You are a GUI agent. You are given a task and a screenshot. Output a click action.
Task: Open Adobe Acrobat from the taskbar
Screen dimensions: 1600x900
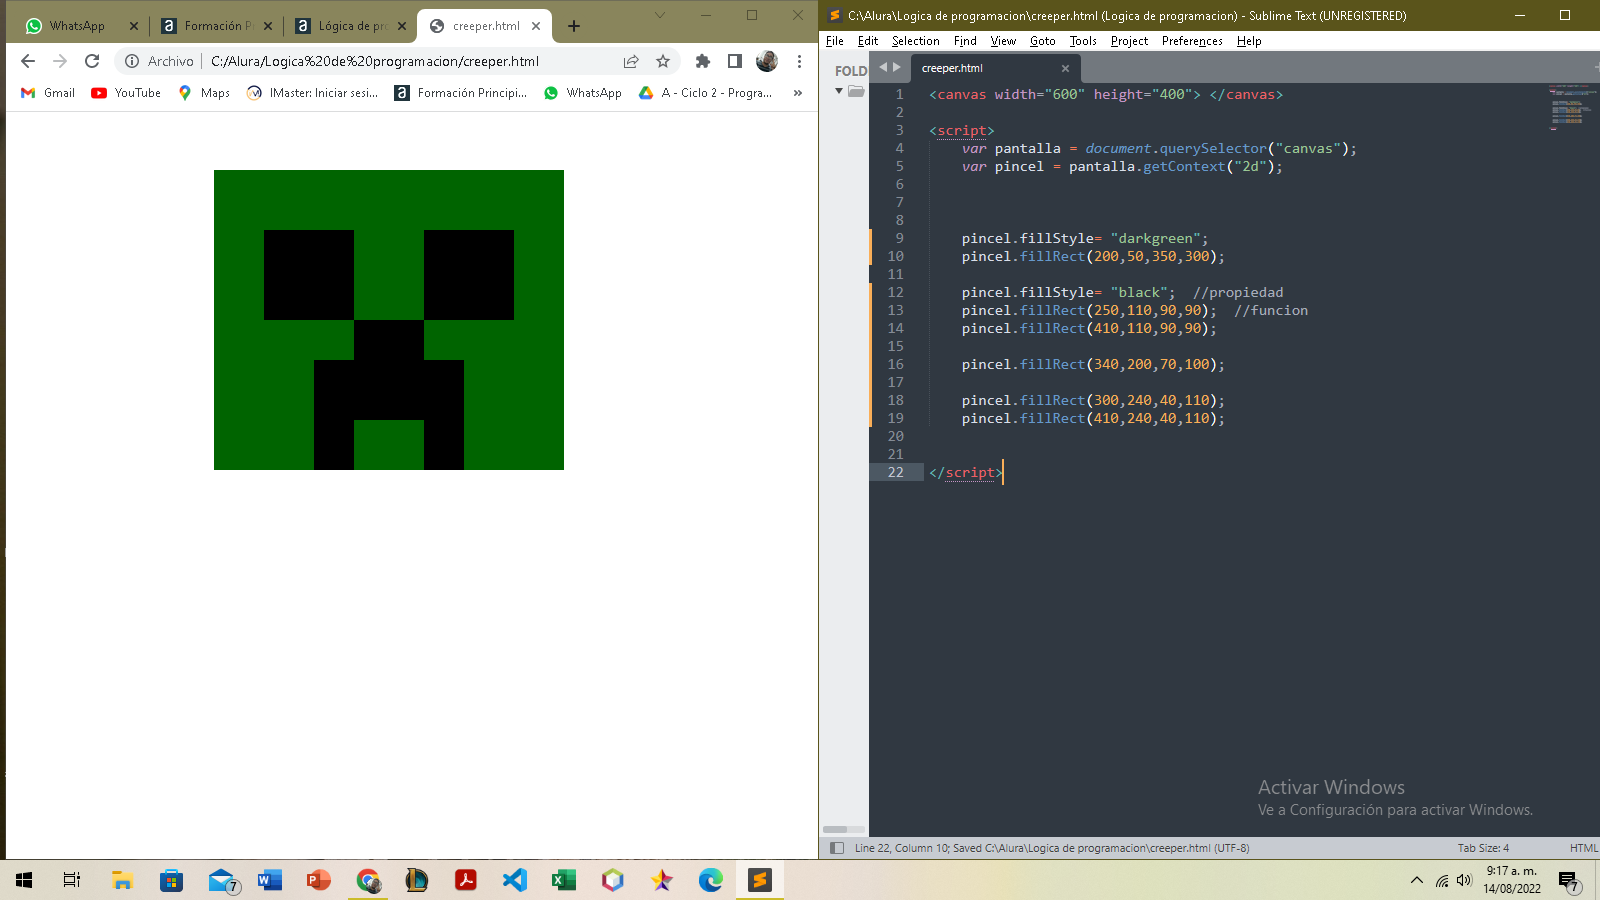(466, 880)
